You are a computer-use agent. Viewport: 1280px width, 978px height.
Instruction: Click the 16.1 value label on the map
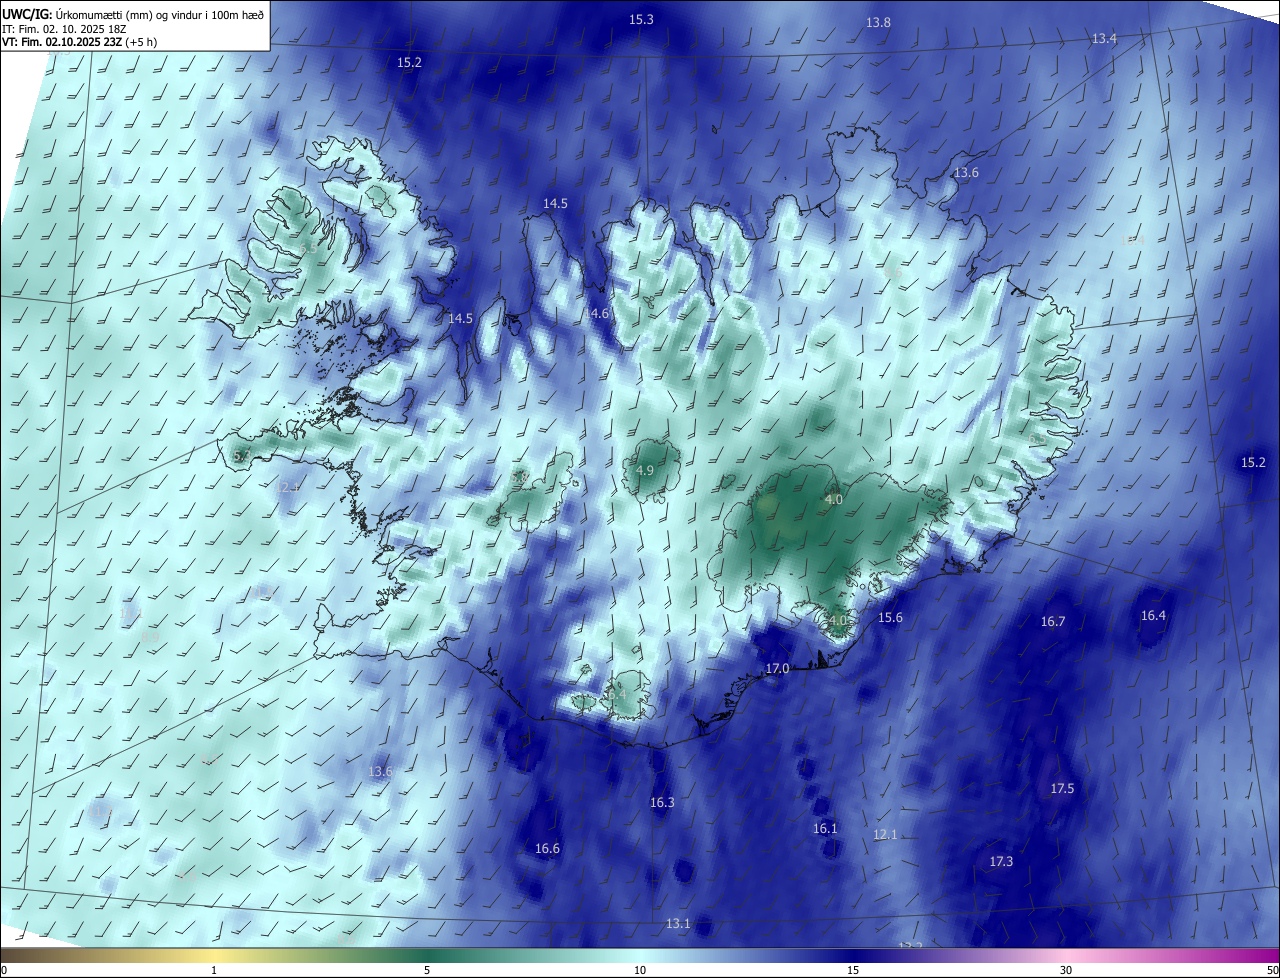[824, 828]
